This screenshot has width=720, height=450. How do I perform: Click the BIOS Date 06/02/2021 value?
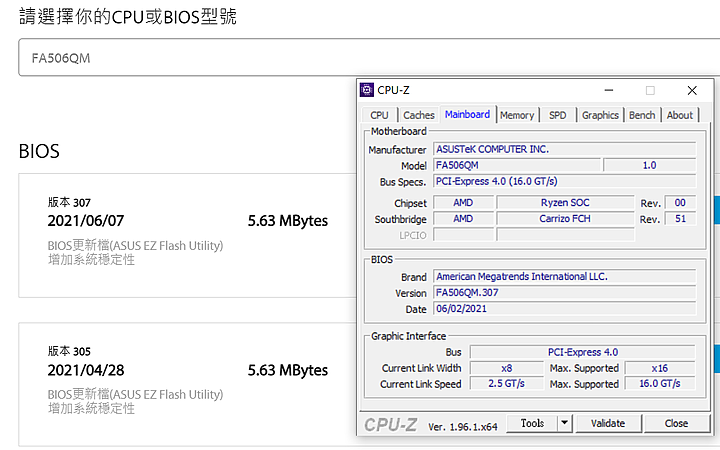click(x=564, y=309)
